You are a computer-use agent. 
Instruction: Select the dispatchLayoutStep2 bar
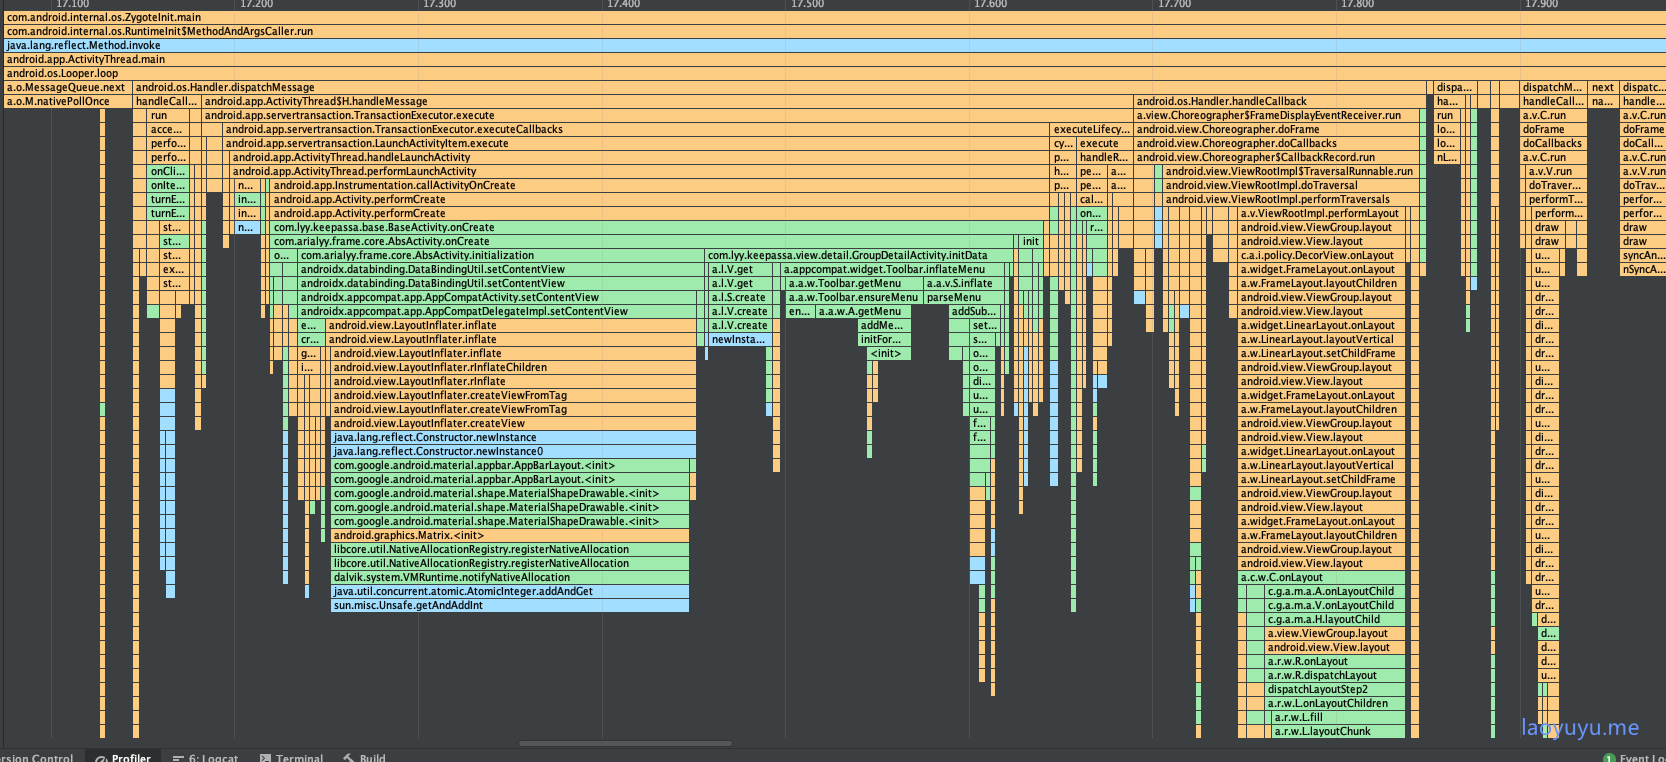click(x=1335, y=689)
